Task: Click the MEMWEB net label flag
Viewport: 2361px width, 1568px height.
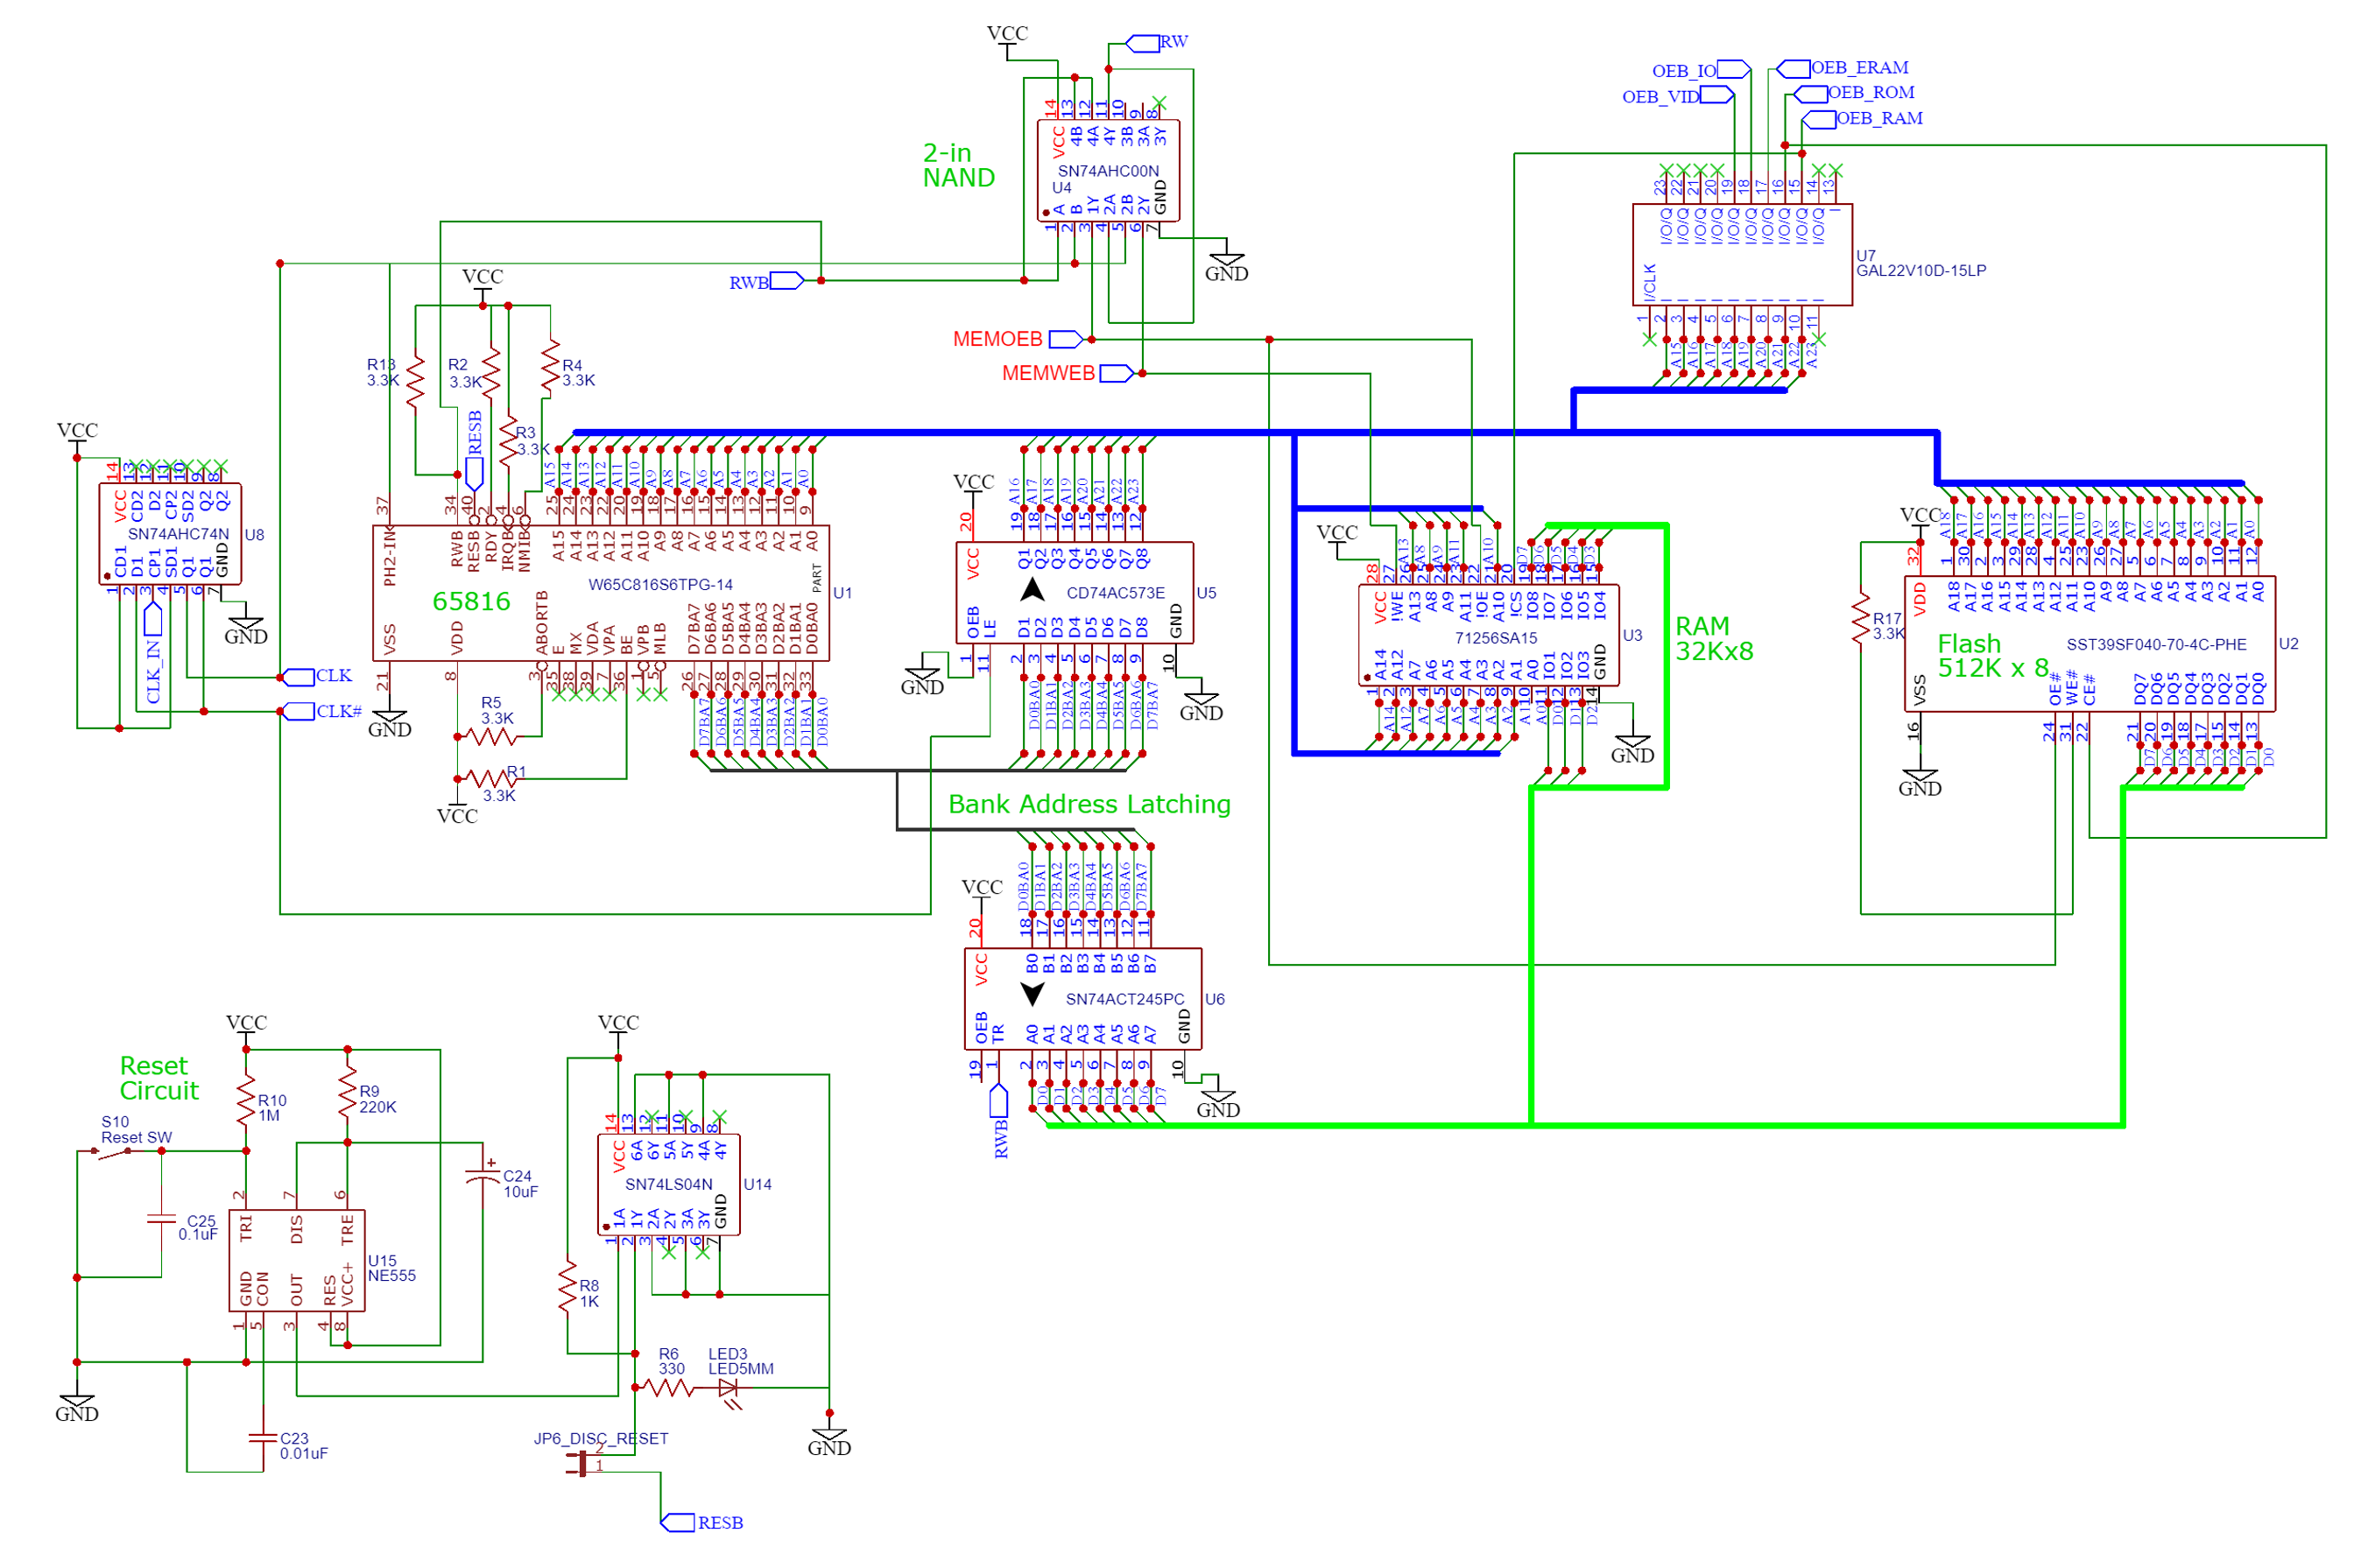Action: 1116,374
